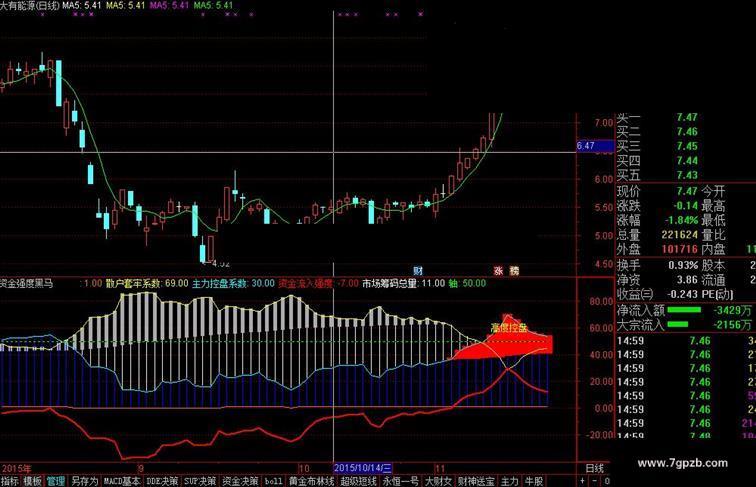The width and height of the screenshot is (756, 487).
Task: Click the 资金流入强度 label
Action: pyautogui.click(x=306, y=283)
